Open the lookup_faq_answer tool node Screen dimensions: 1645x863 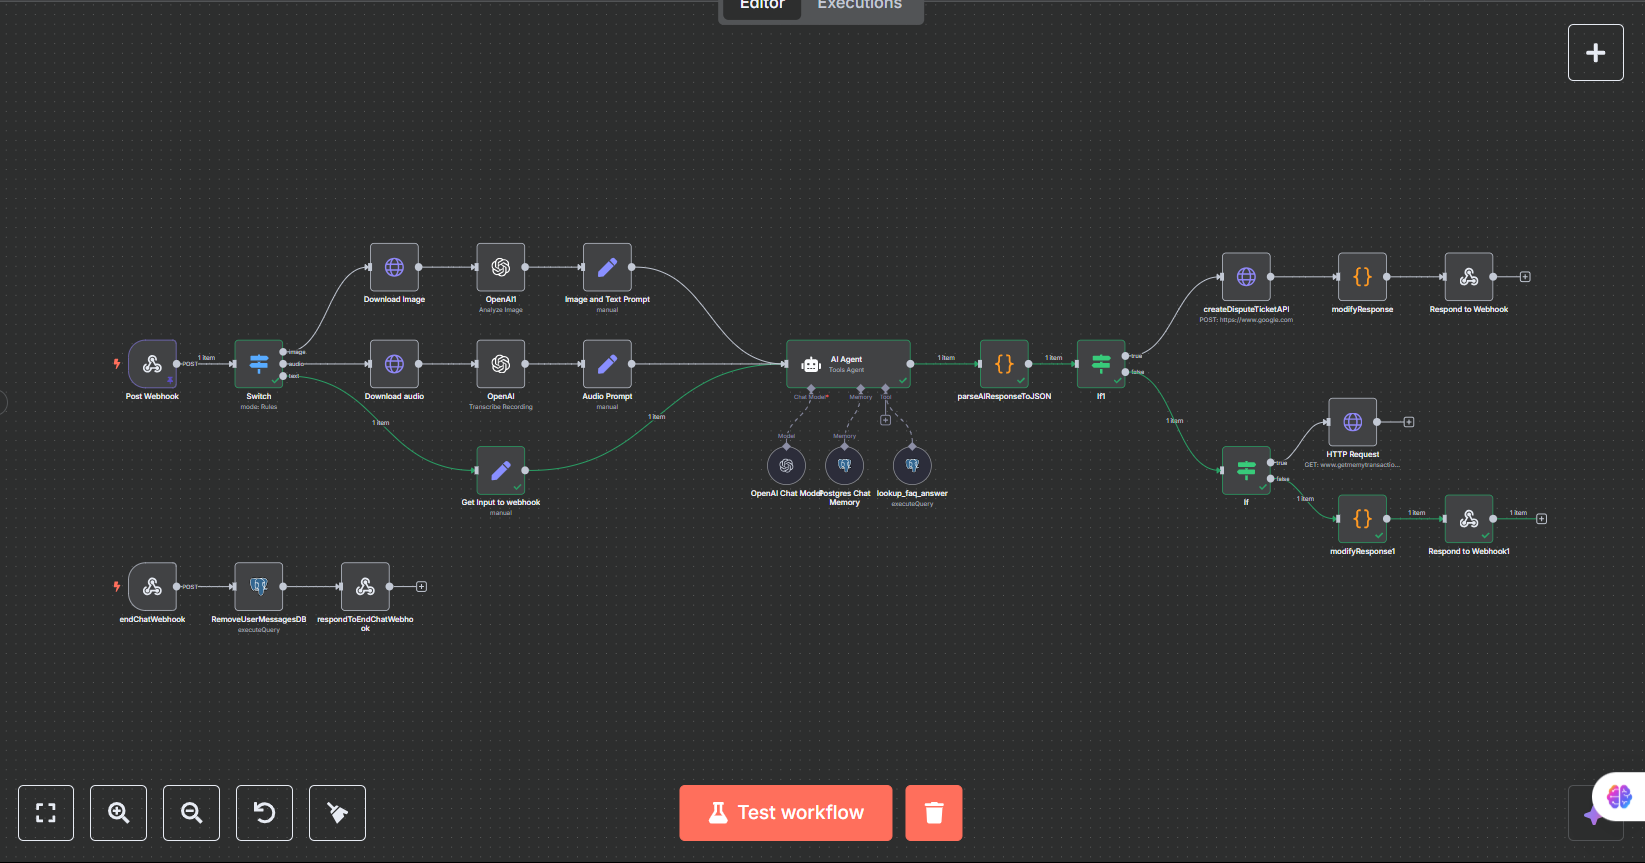(912, 466)
